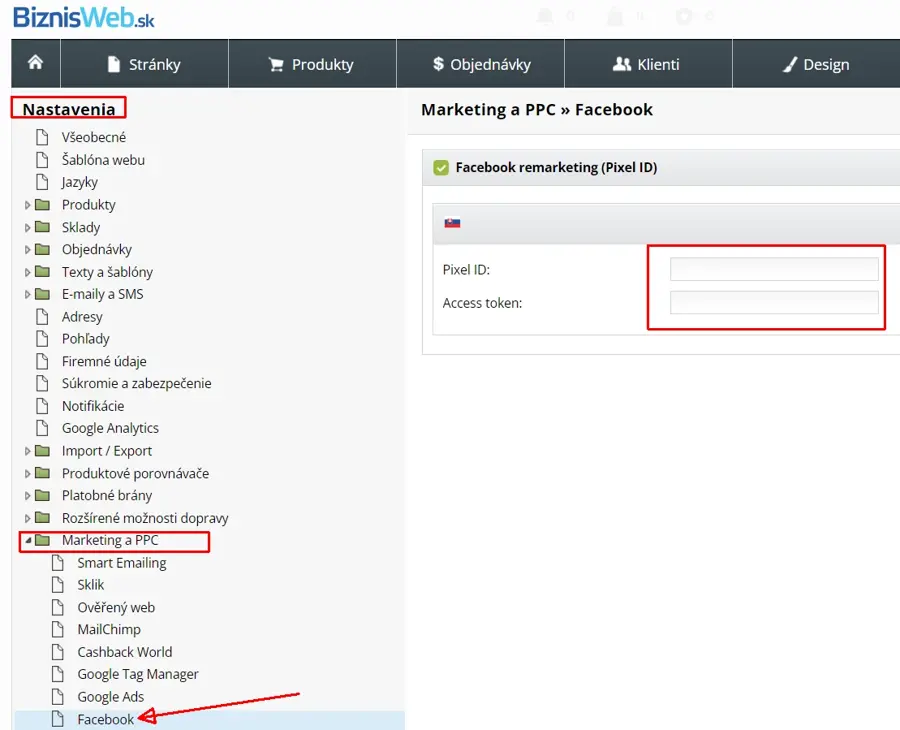
Task: Open the Objednávky menu in top bar
Action: 481,64
